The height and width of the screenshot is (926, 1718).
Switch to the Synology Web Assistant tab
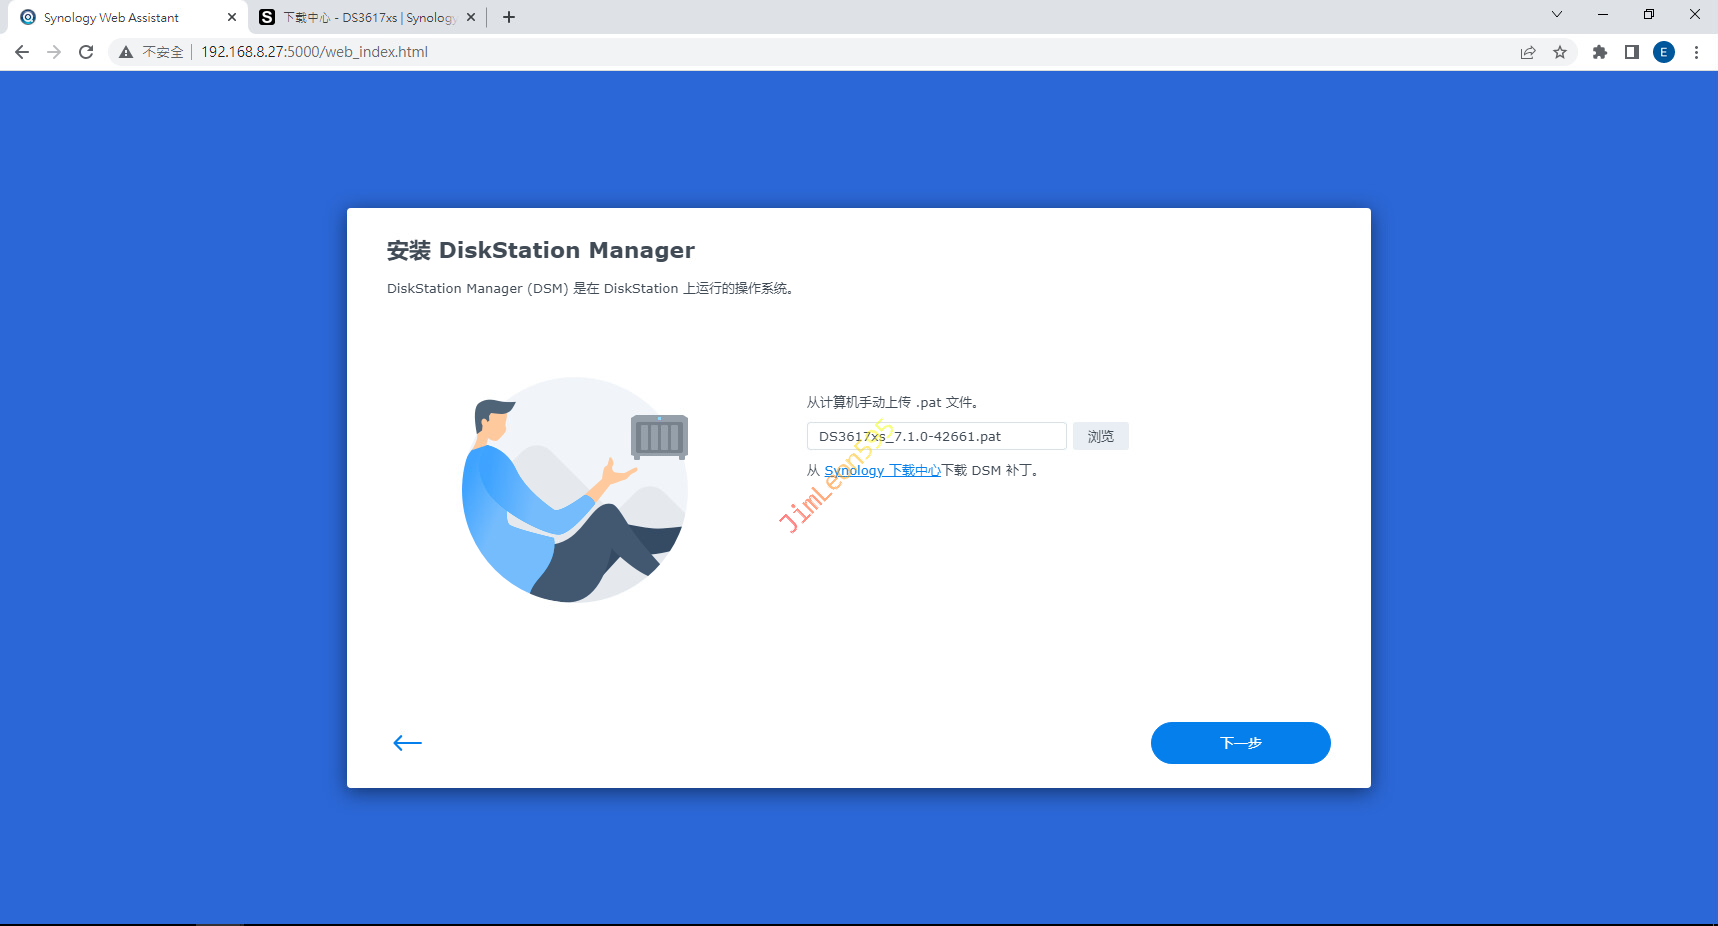click(x=115, y=17)
